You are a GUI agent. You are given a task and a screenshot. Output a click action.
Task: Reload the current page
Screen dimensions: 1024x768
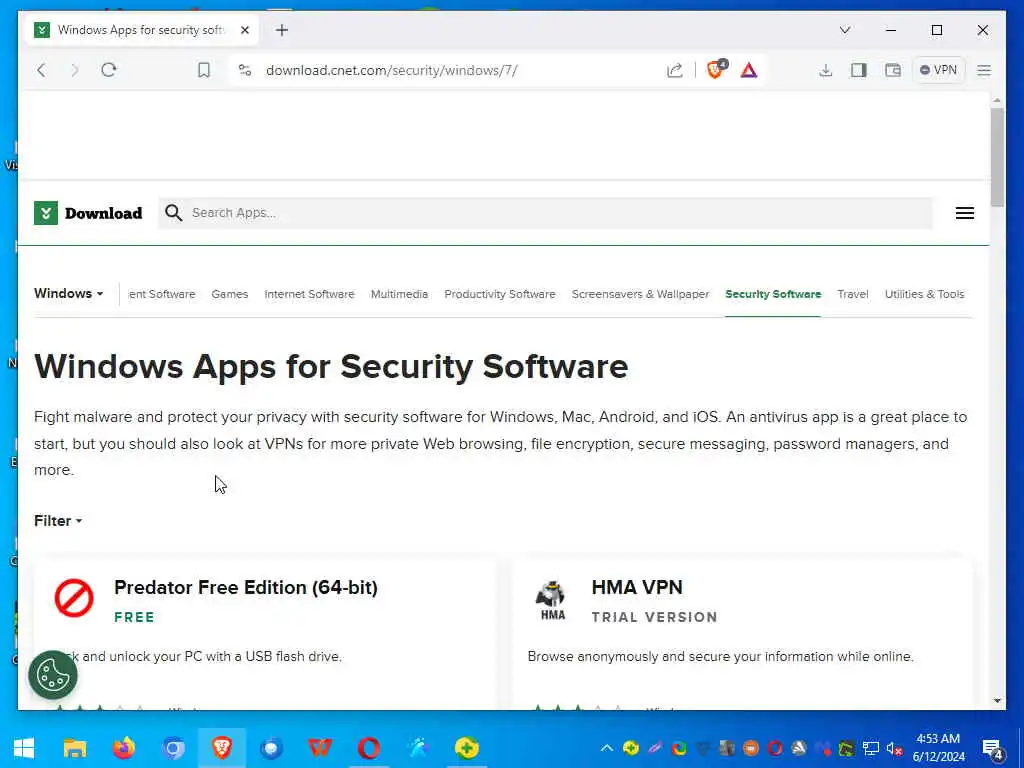[109, 70]
